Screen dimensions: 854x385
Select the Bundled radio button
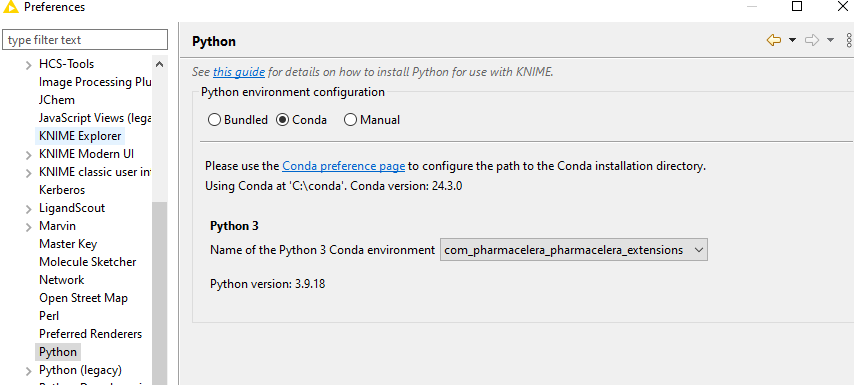(214, 120)
